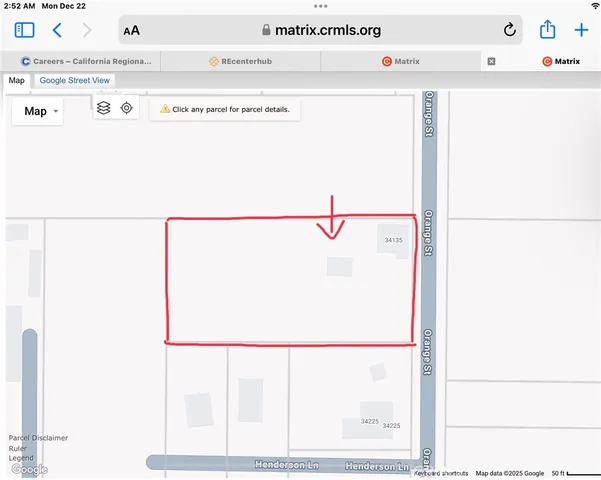Go back to previous page
Viewport: 601px width, 480px height.
click(x=57, y=30)
